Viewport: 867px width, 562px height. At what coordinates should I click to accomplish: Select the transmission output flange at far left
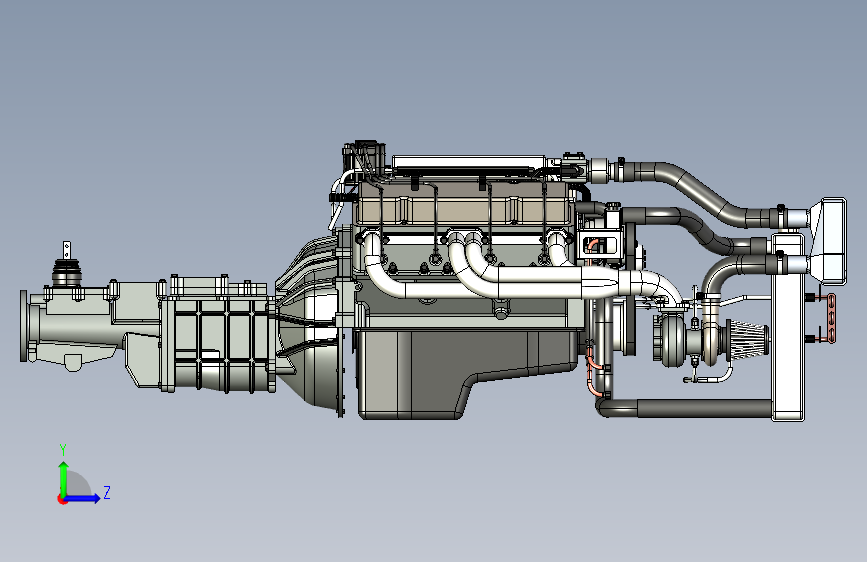click(x=25, y=326)
